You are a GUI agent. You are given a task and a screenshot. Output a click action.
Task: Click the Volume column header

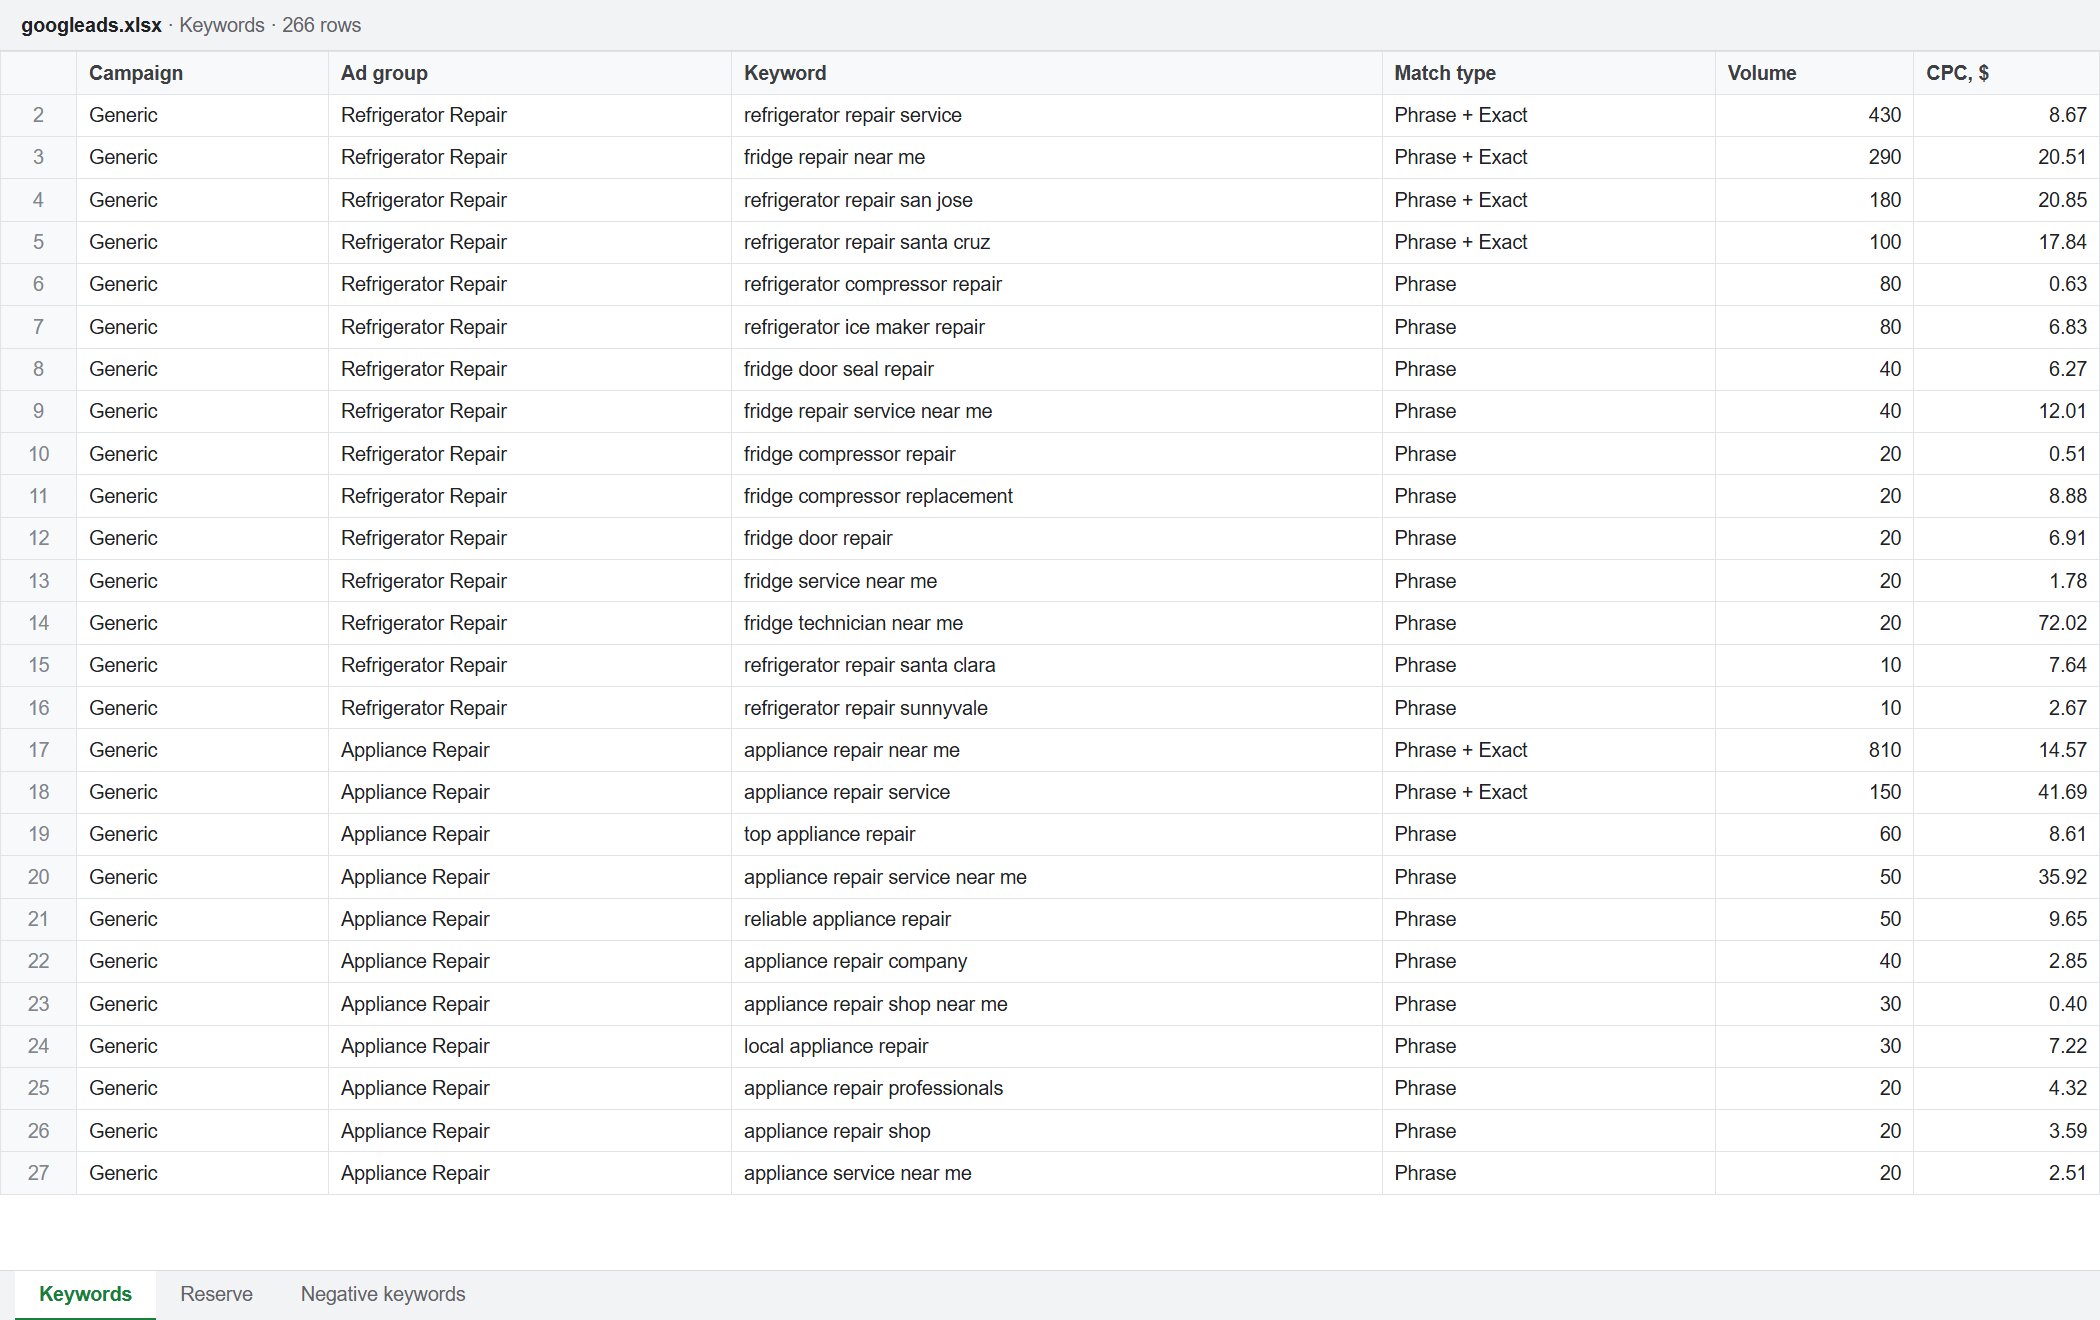[1814, 73]
